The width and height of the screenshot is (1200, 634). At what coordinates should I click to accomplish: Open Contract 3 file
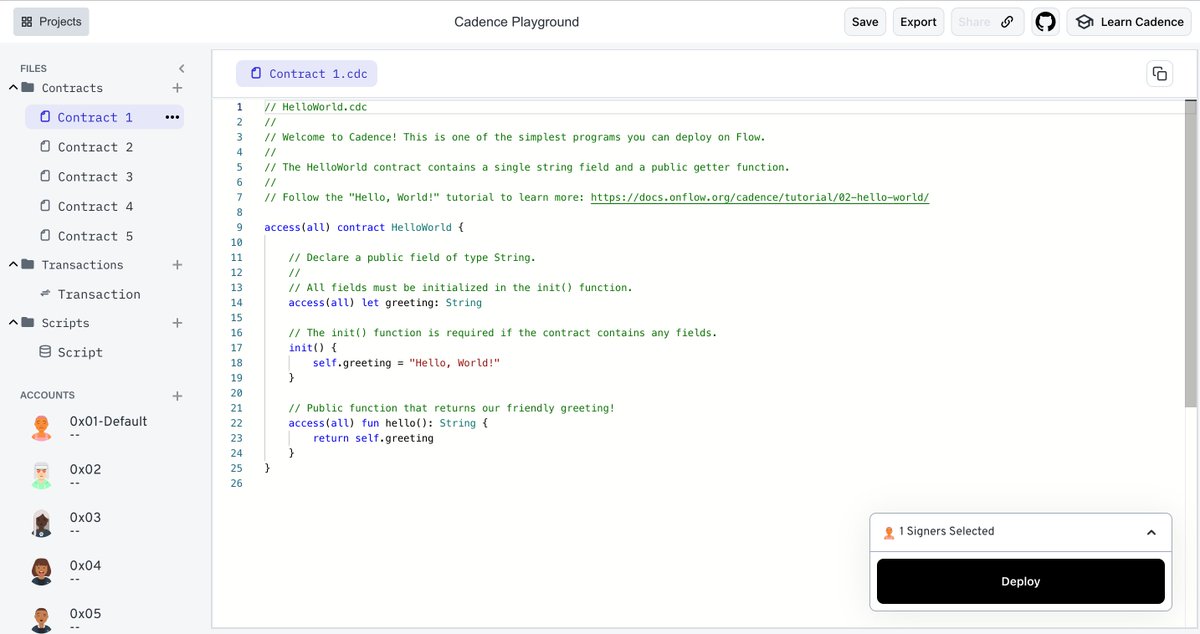95,177
